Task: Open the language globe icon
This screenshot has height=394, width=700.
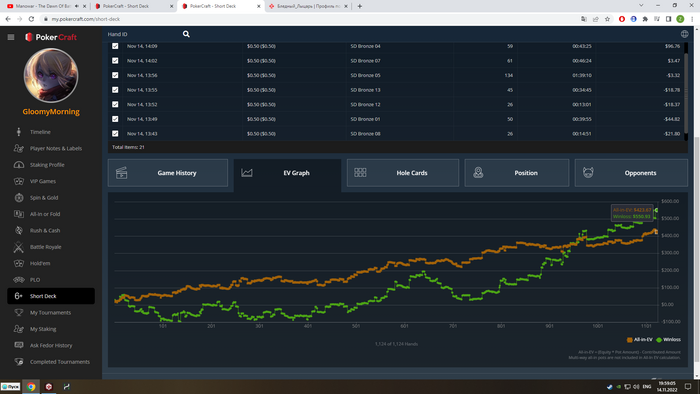Action: click(684, 34)
